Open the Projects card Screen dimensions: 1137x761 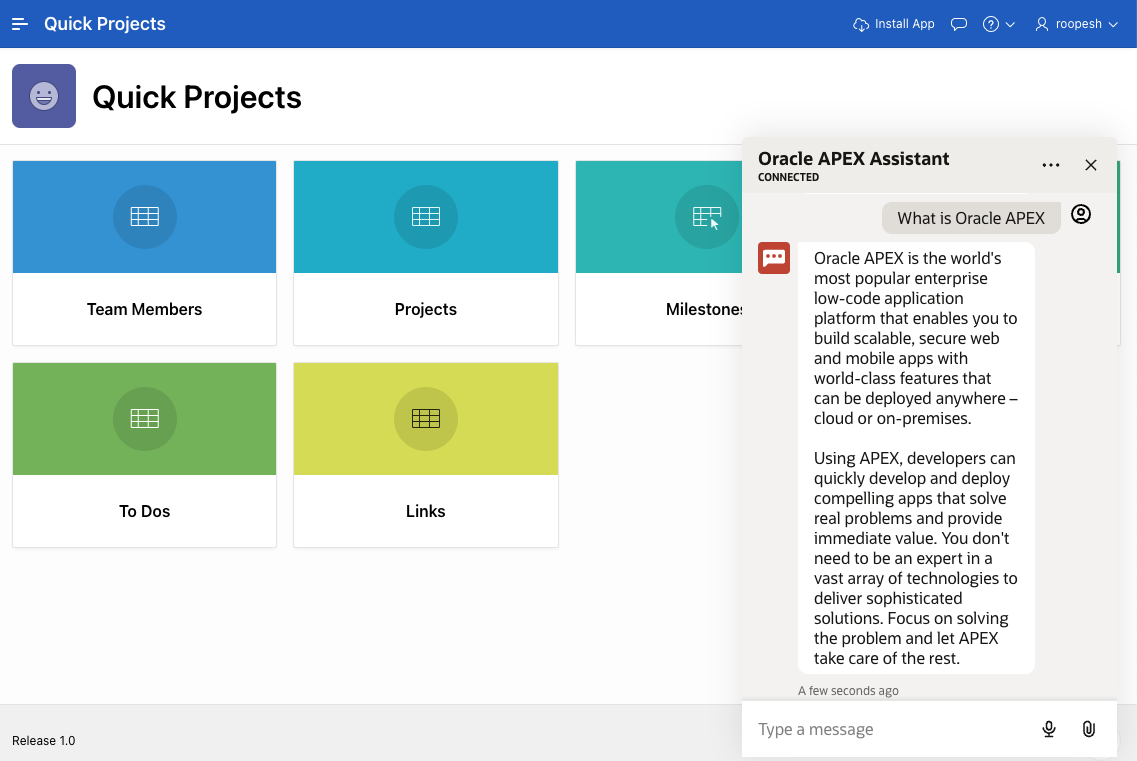click(426, 253)
